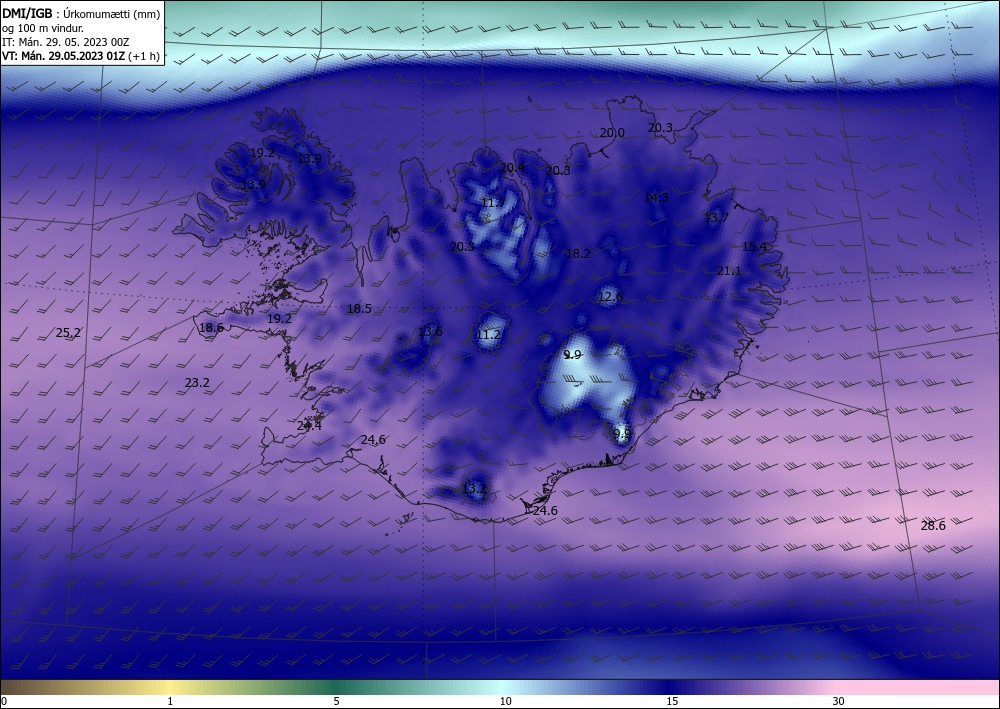Click the 18.6 value label
The height and width of the screenshot is (709, 1000).
click(211, 328)
